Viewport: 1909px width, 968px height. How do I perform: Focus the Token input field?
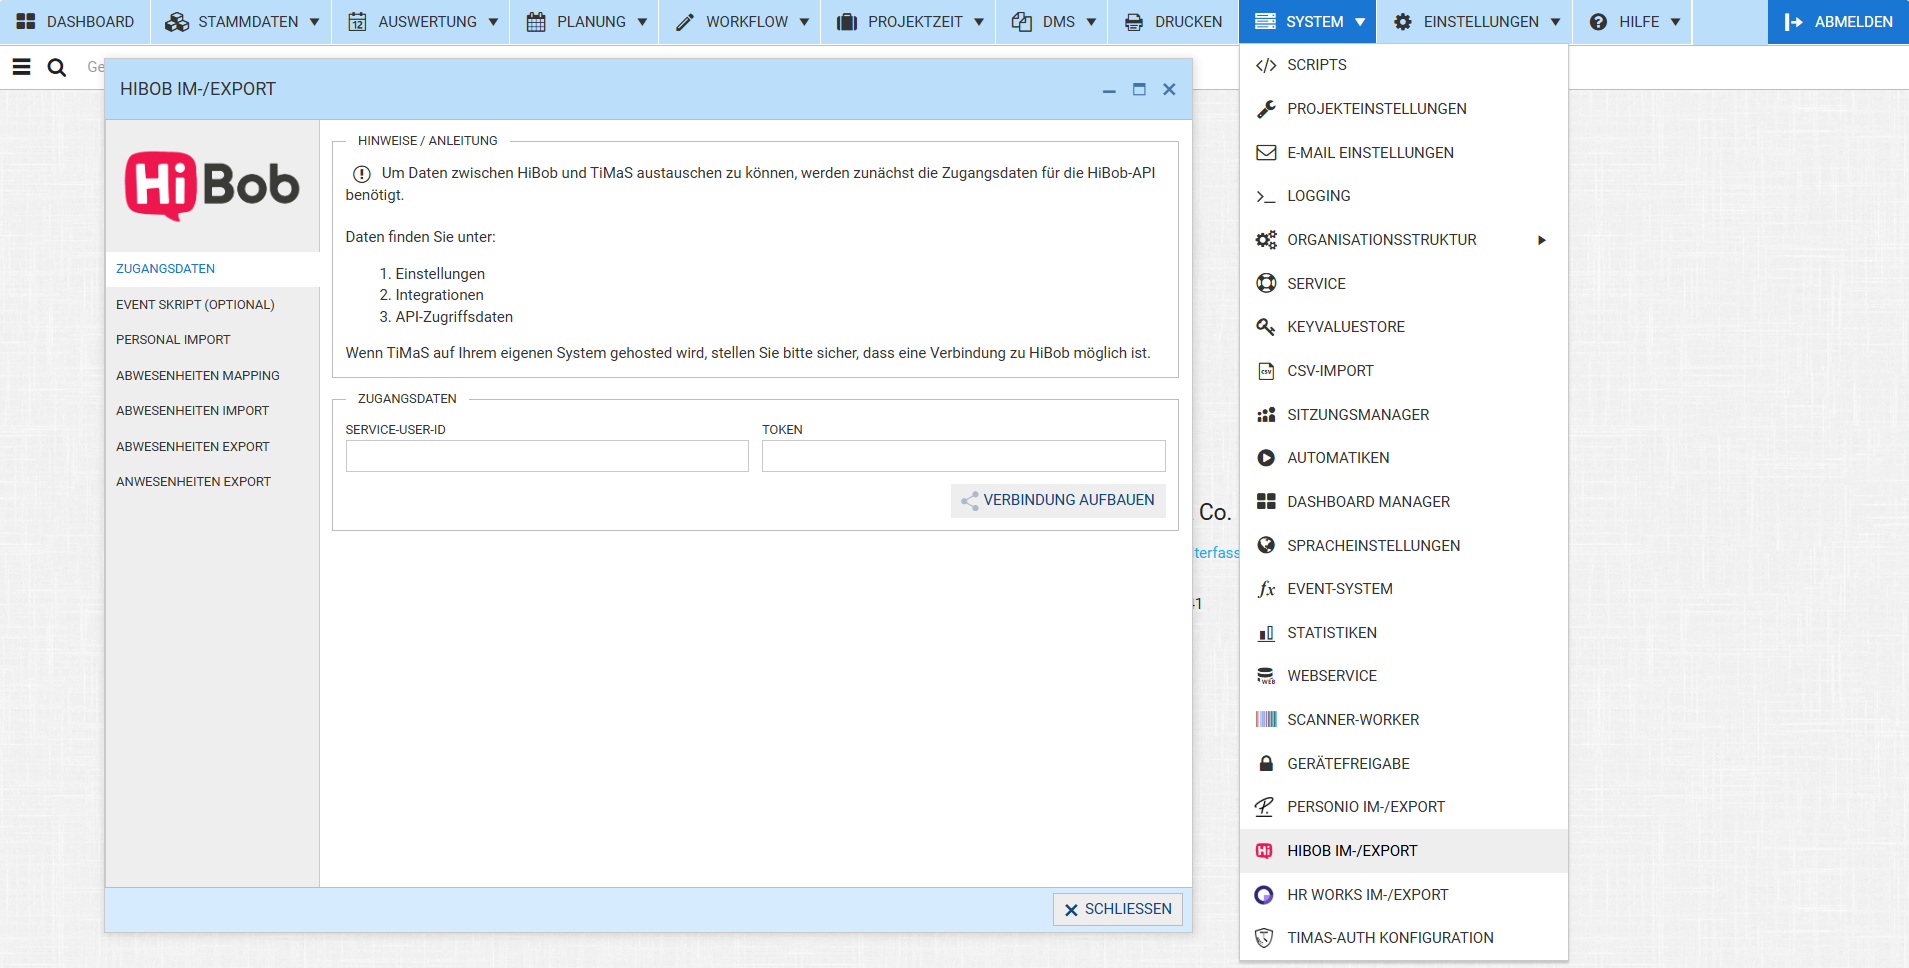964,456
